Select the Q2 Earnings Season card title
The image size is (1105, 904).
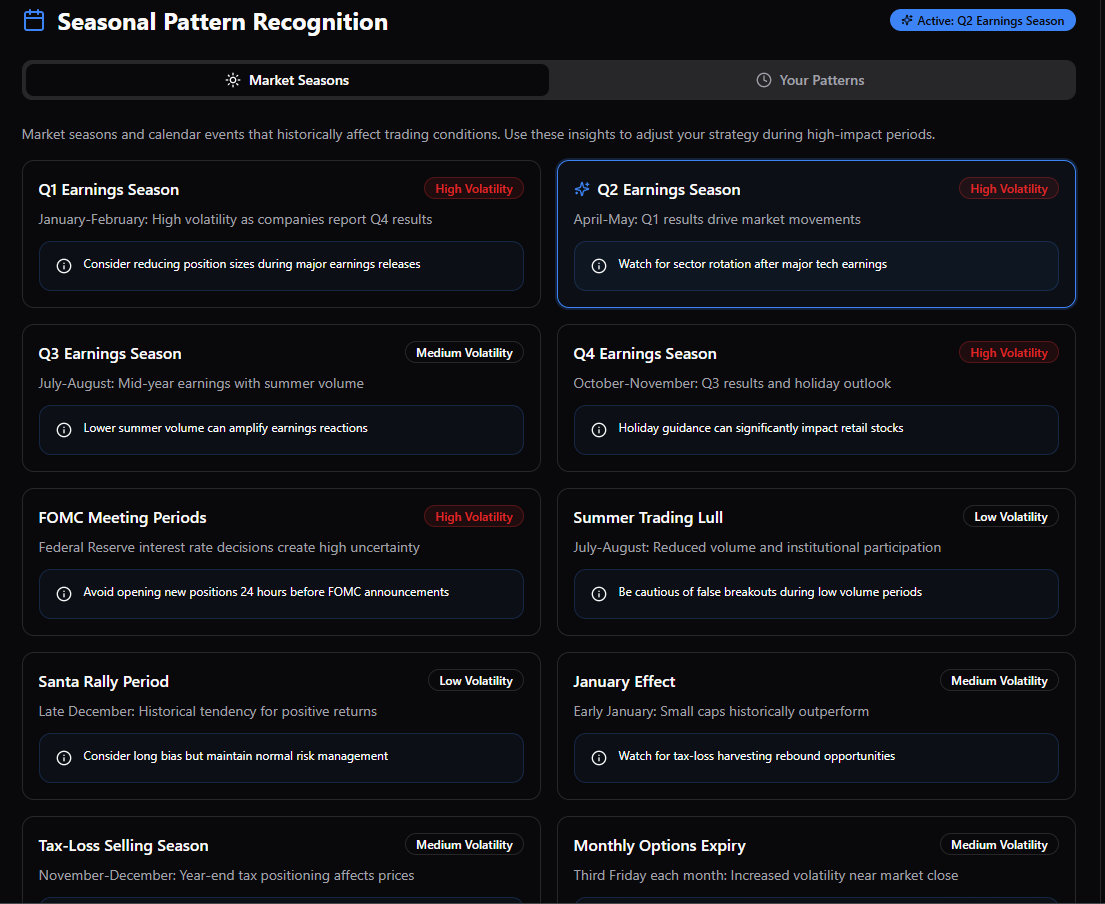point(669,190)
